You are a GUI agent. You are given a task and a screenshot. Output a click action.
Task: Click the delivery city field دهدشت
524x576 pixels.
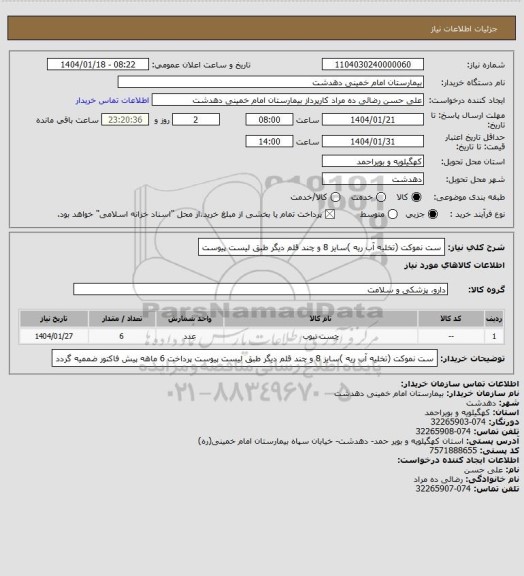[373, 179]
